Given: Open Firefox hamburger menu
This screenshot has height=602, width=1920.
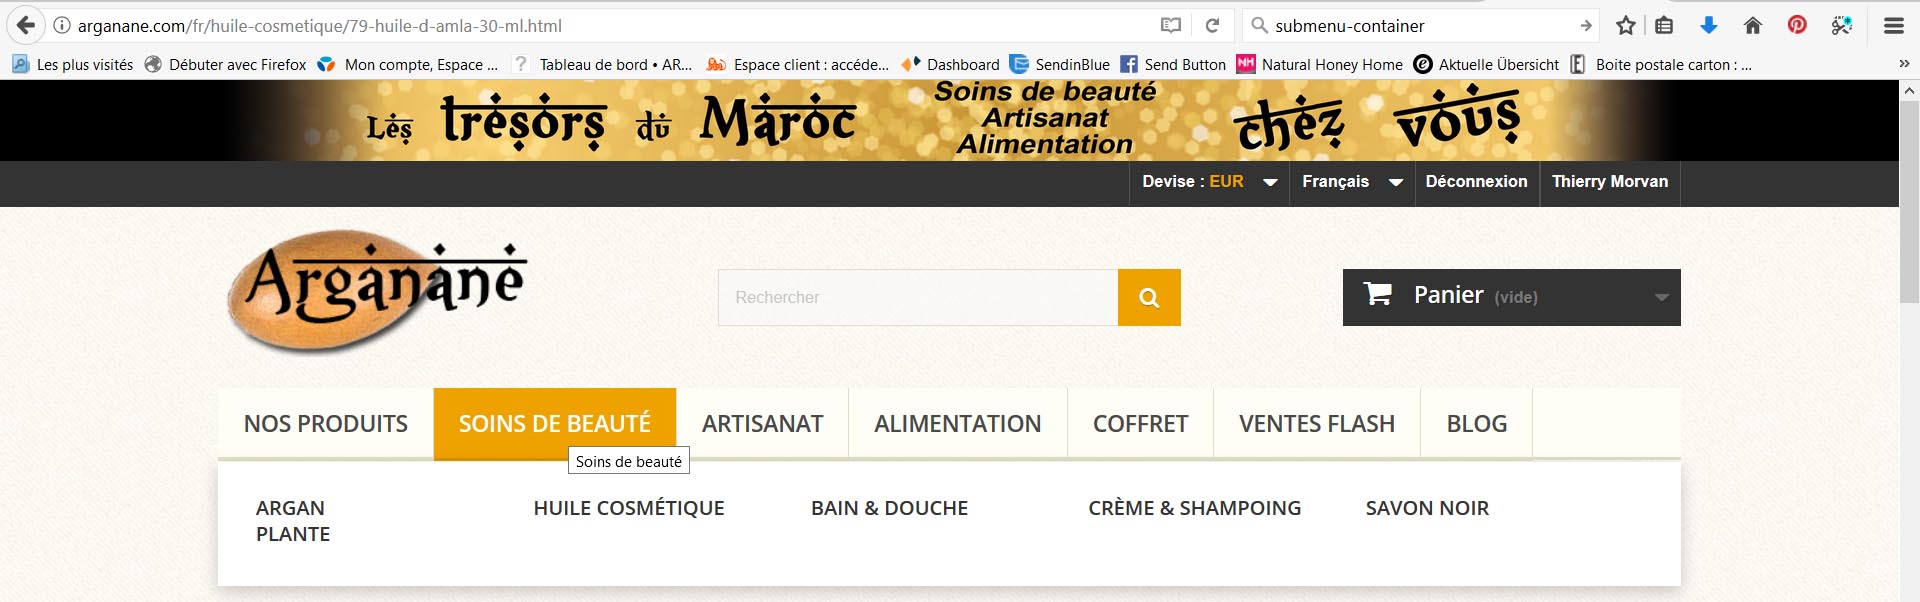Looking at the screenshot, I should tap(1893, 26).
